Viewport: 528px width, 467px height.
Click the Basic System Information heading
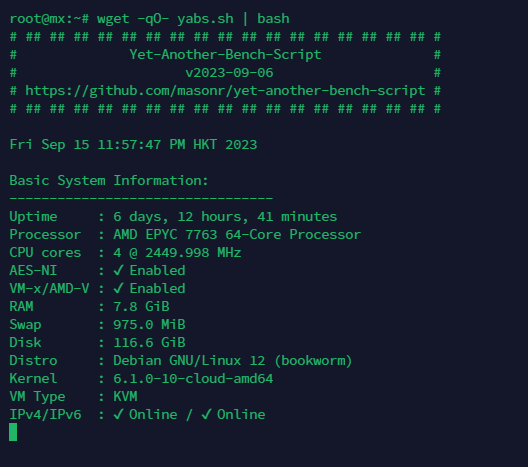tap(109, 181)
